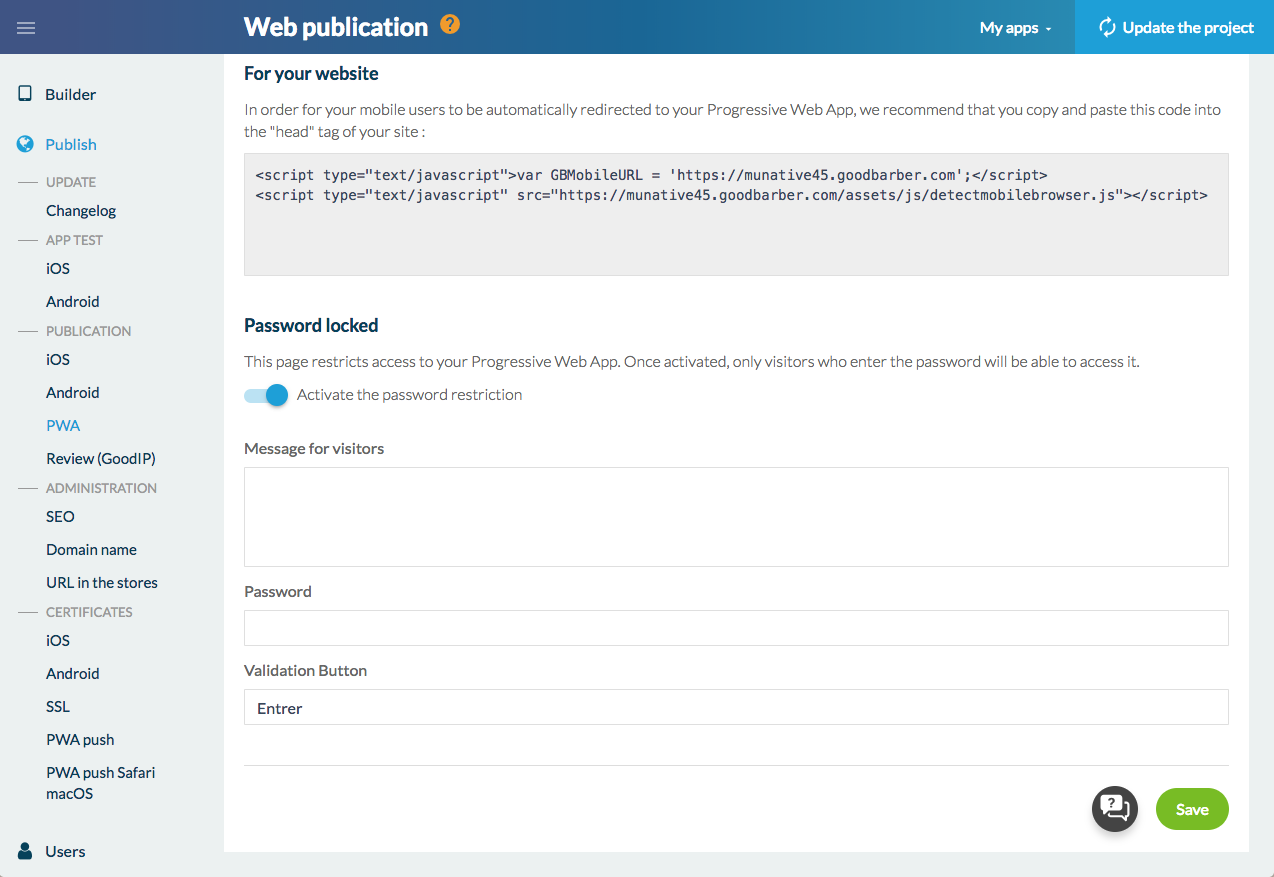Click the Message for visitors text area
The height and width of the screenshot is (877, 1274).
click(x=735, y=517)
